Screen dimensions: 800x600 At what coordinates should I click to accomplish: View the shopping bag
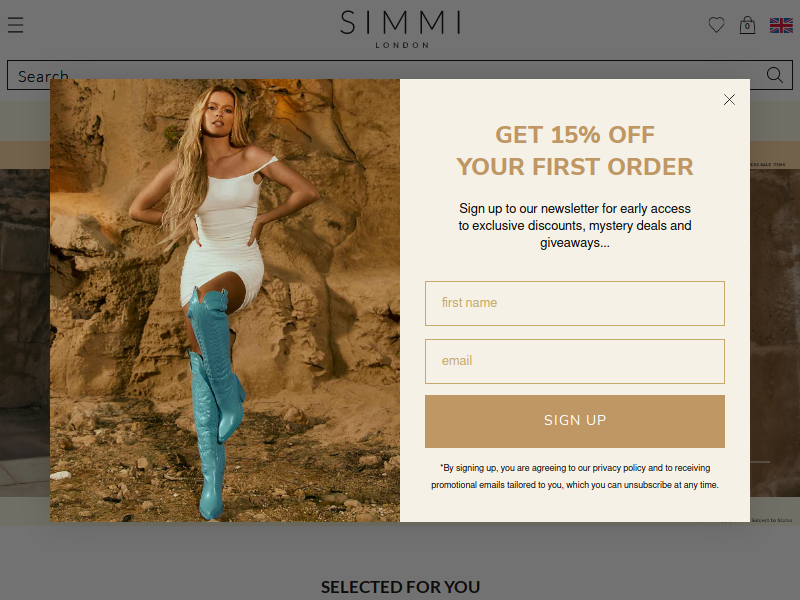point(747,25)
